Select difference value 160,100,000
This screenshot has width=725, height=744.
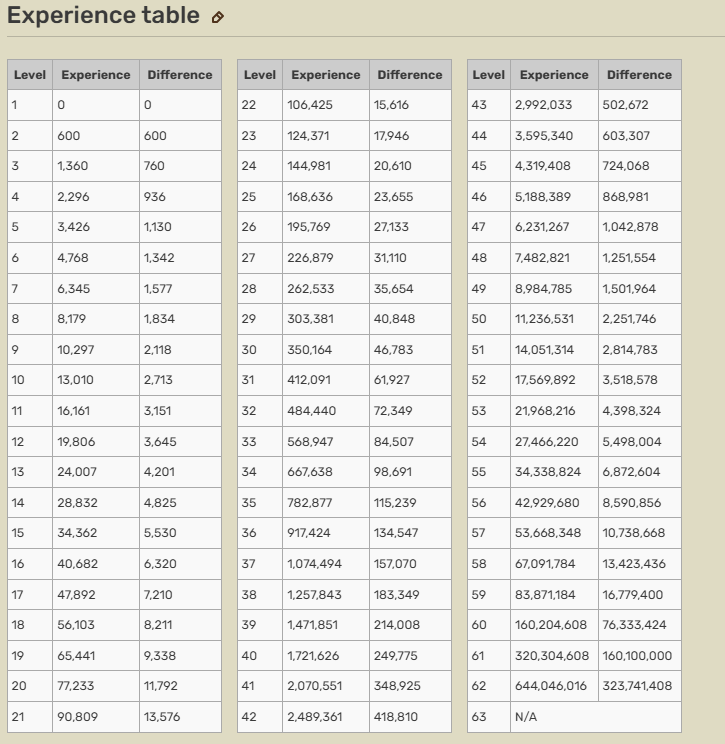pos(637,656)
